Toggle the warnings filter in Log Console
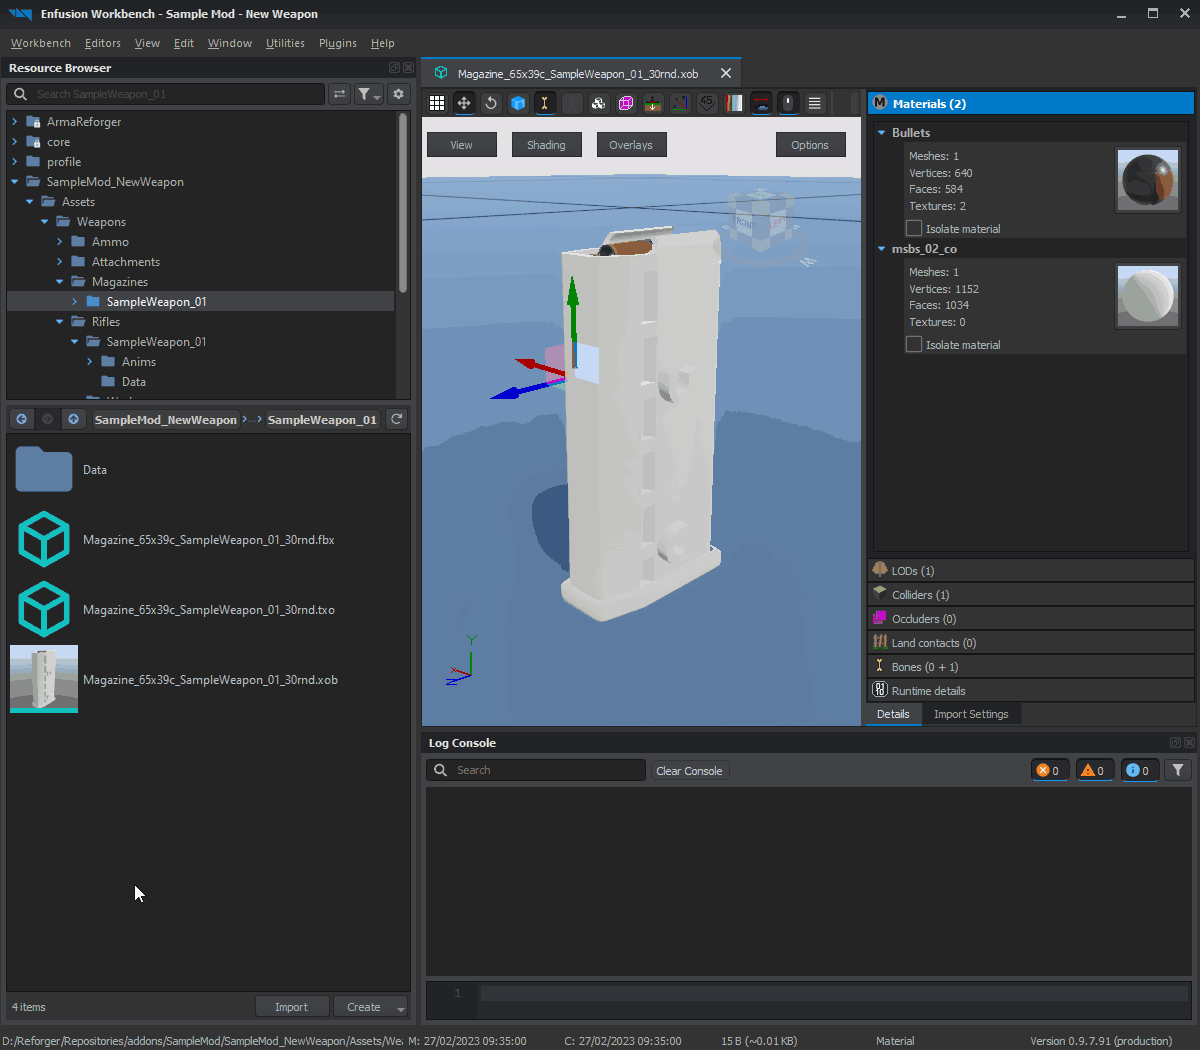 coord(1093,770)
